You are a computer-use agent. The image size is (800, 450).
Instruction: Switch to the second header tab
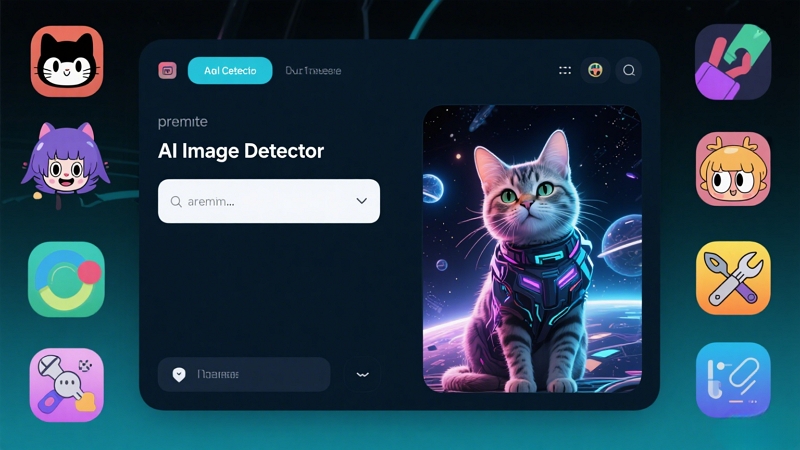click(x=313, y=70)
